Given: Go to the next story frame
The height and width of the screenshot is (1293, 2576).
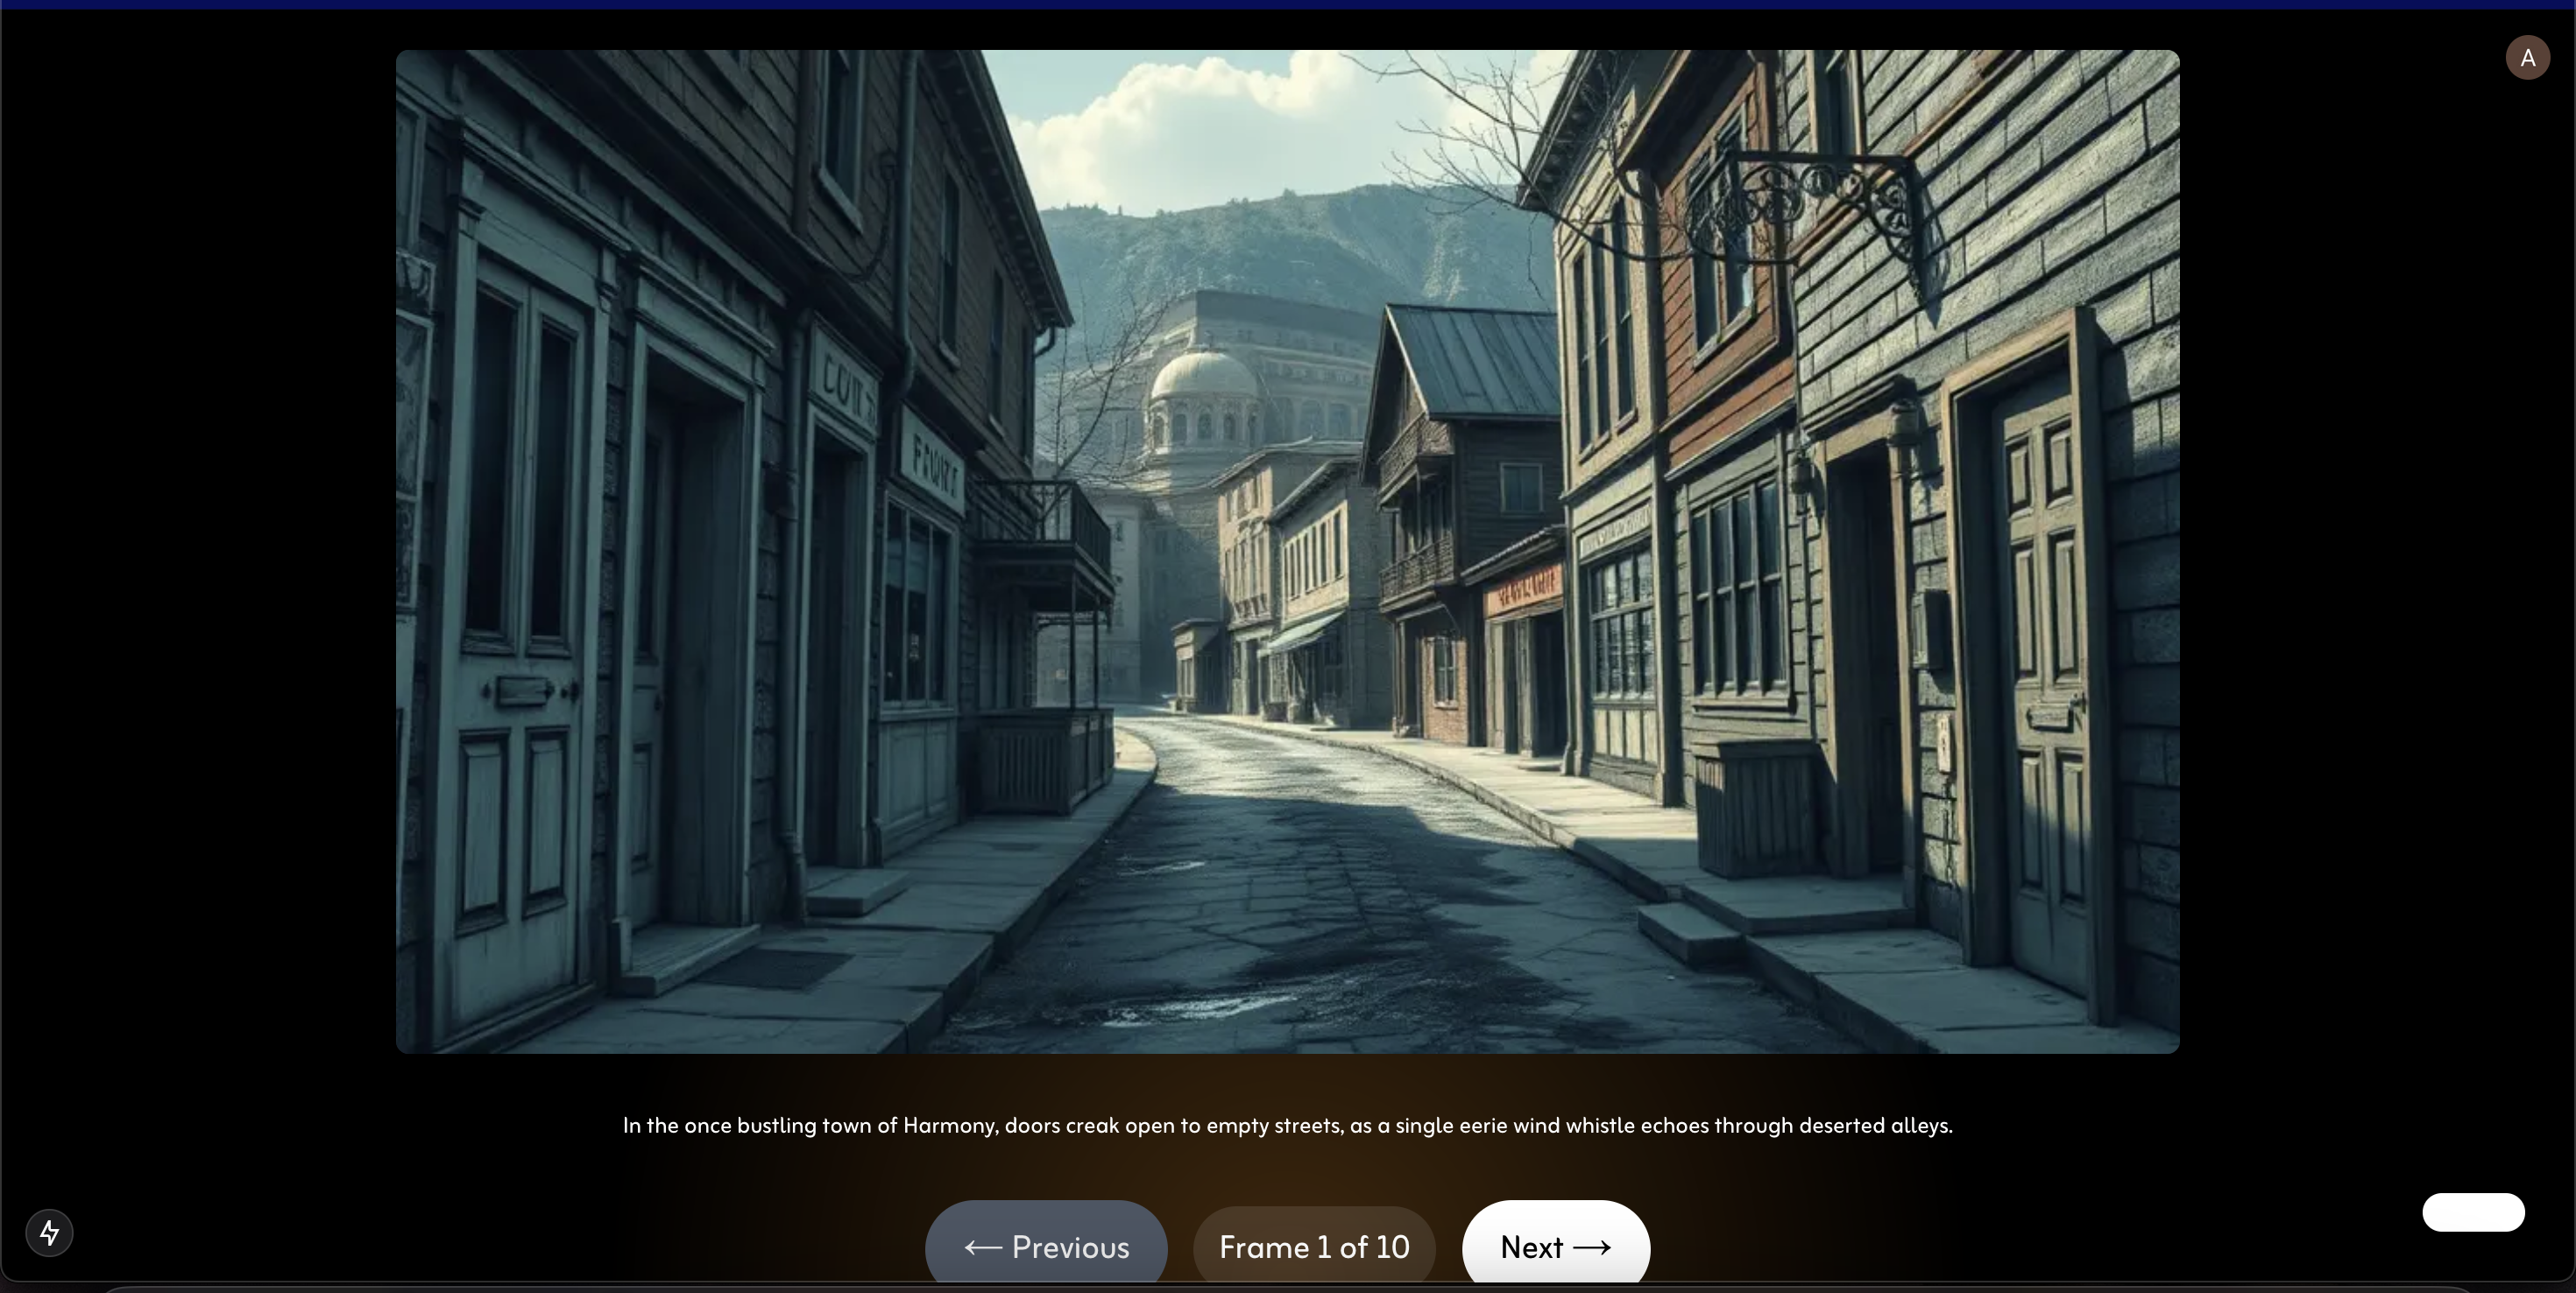Looking at the screenshot, I should coord(1555,1246).
